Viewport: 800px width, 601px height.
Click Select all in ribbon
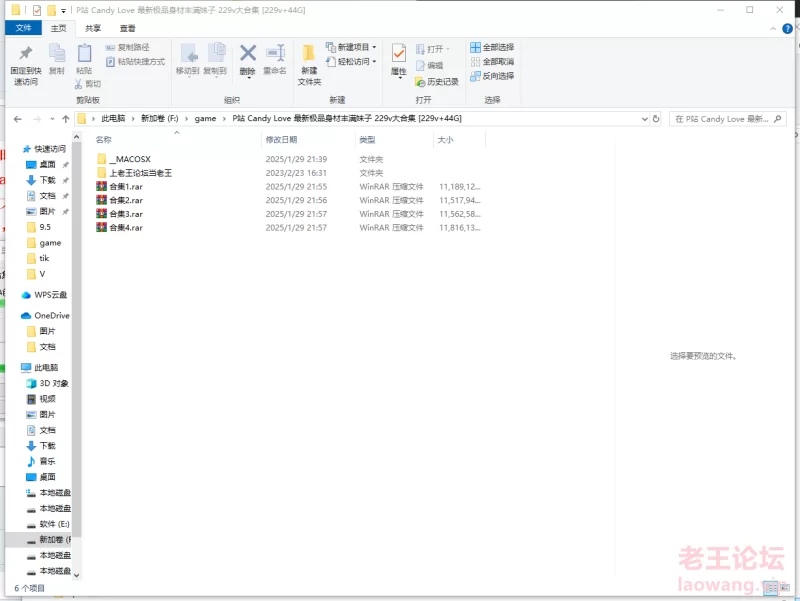pos(492,47)
